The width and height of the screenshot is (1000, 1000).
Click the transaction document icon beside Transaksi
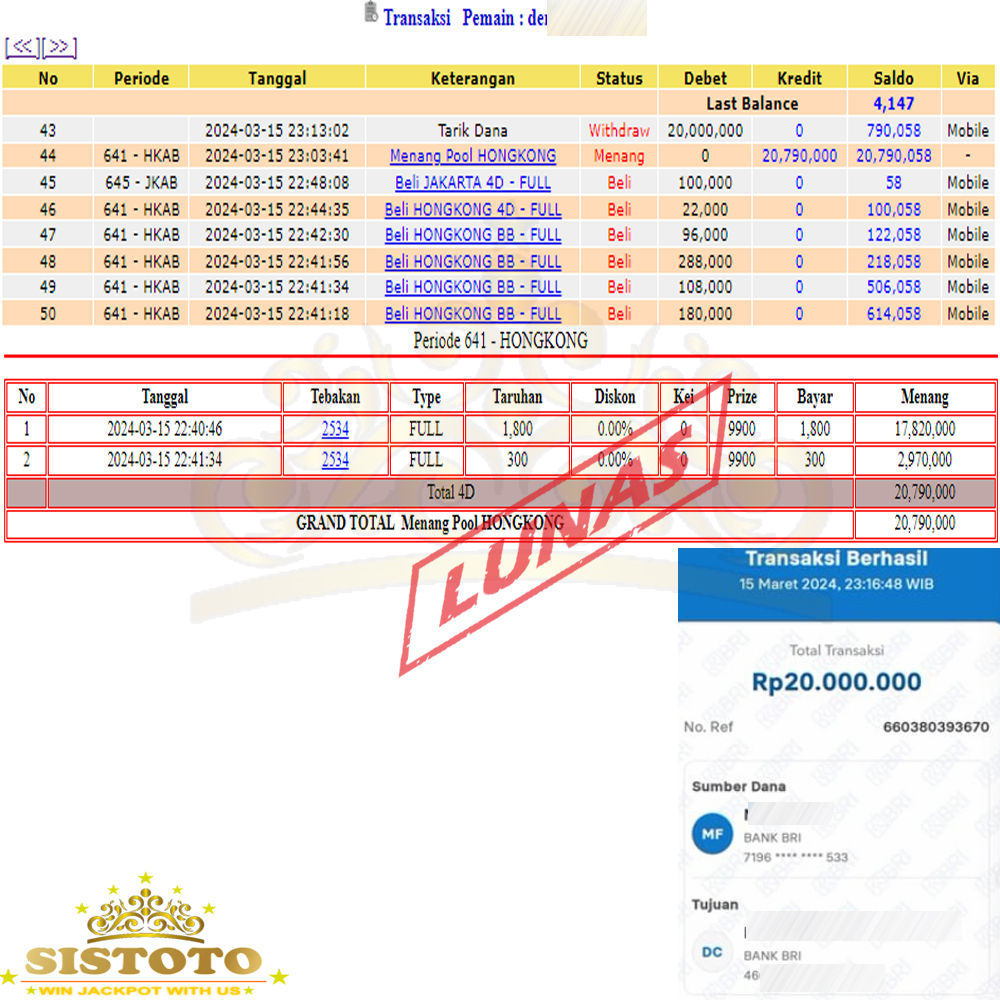[x=371, y=13]
